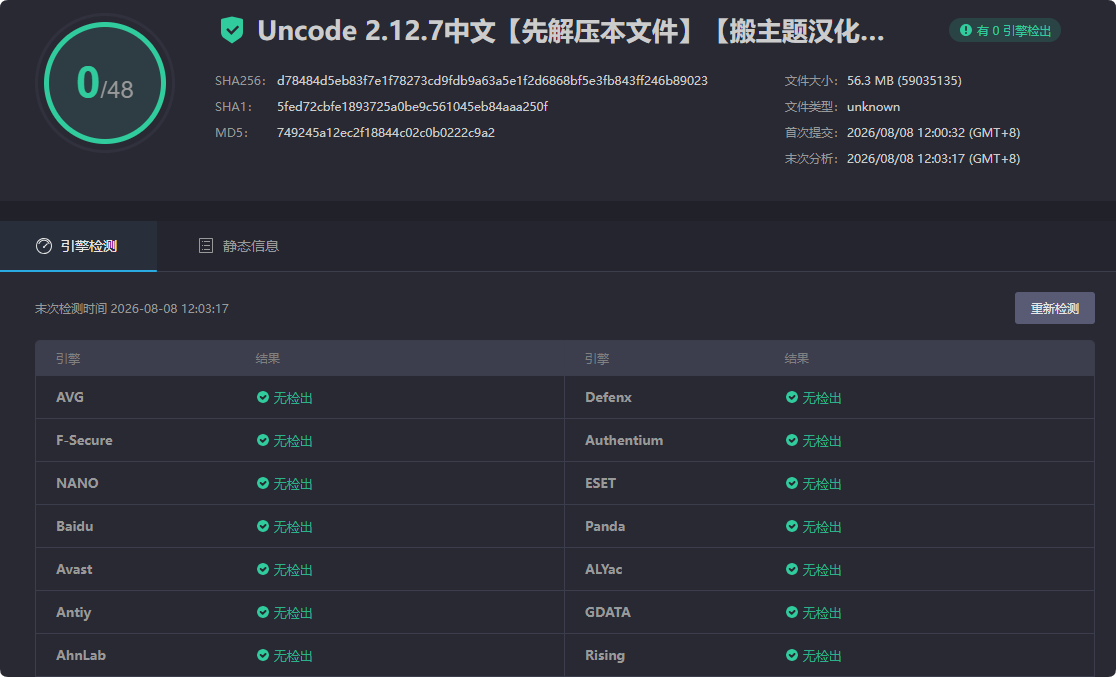Image resolution: width=1116 pixels, height=677 pixels.
Task: Switch to the 引擎检测 tab
Action: (x=78, y=246)
